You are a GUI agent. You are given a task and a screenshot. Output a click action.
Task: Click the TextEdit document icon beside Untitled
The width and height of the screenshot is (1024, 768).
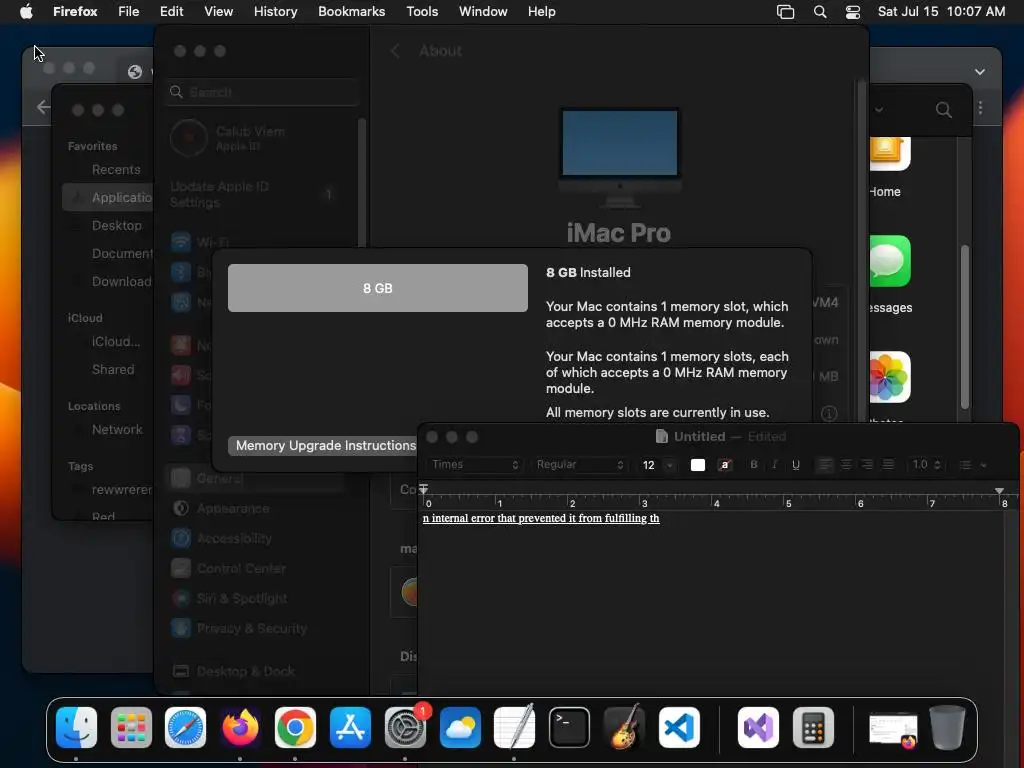point(662,436)
